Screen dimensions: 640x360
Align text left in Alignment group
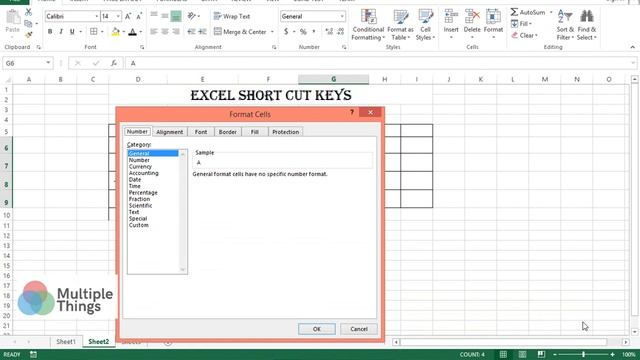pyautogui.click(x=153, y=31)
